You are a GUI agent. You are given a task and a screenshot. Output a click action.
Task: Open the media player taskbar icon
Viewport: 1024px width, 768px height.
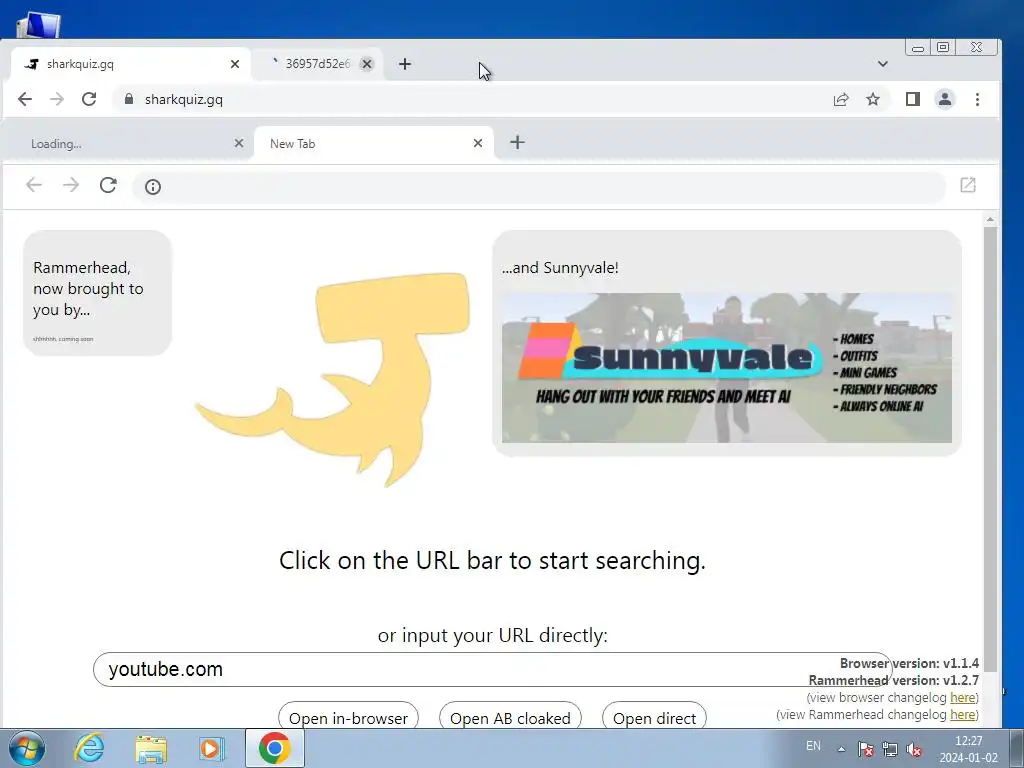[x=211, y=748]
